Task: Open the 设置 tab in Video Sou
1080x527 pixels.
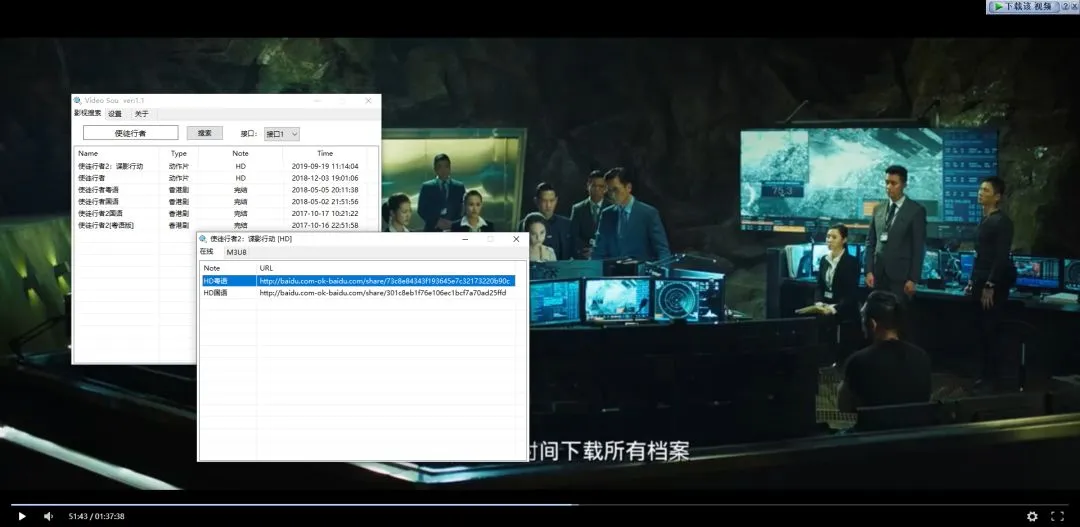Action: point(115,114)
